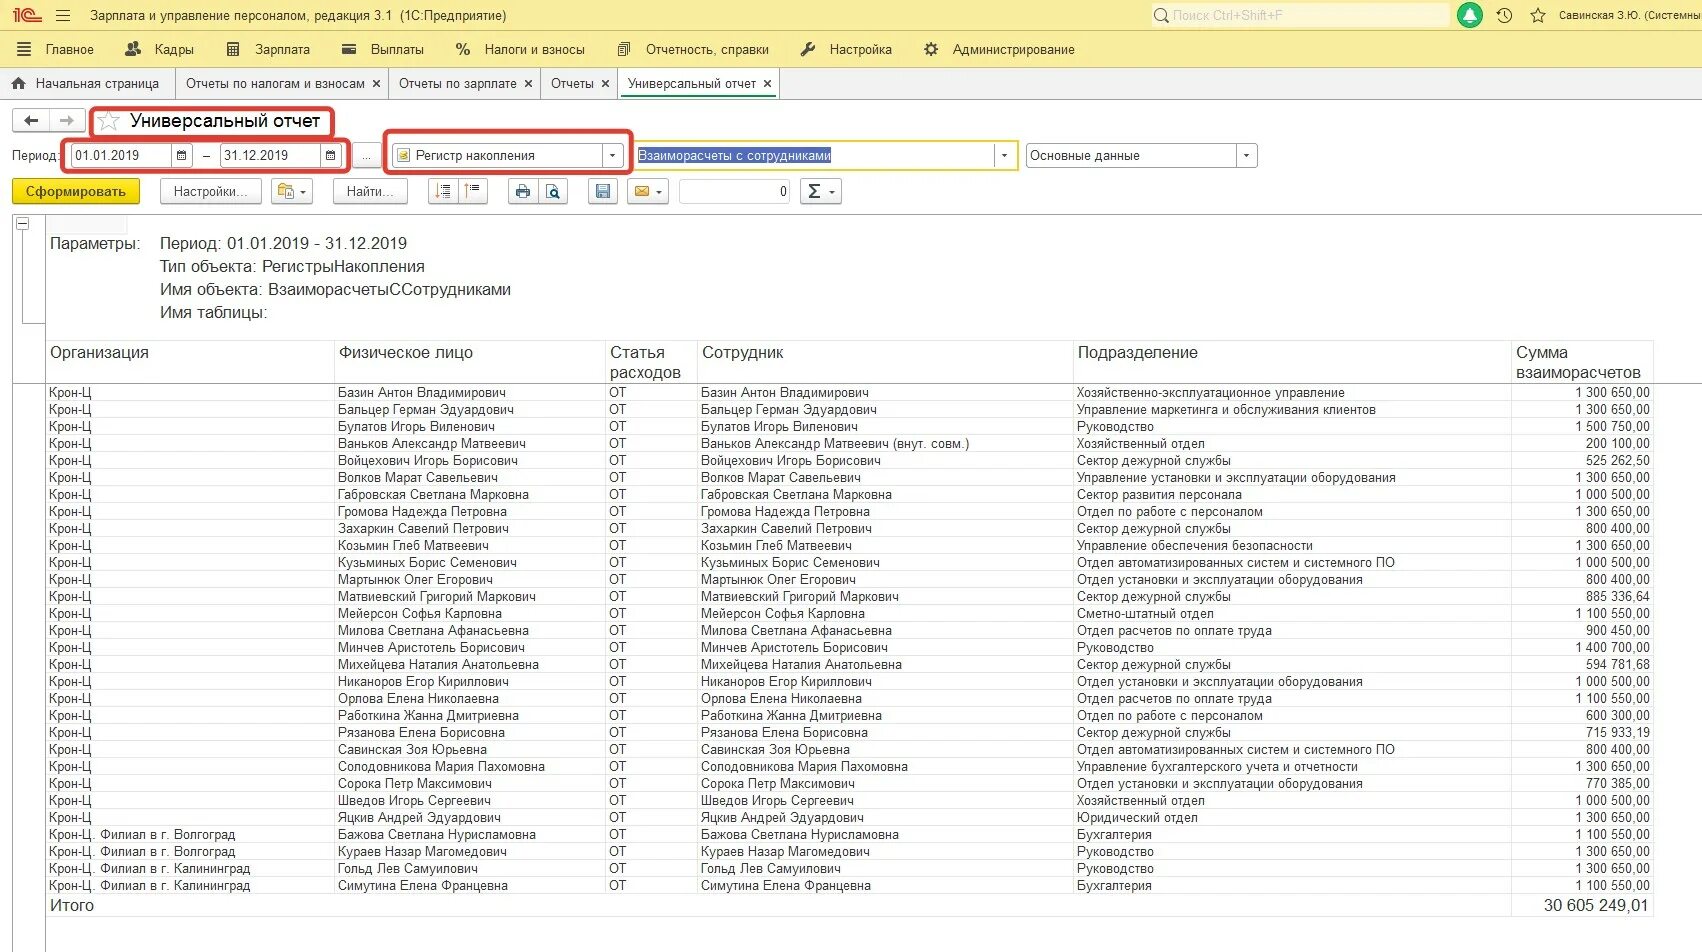Expand Регистр накопления object type dropdown

pos(612,155)
